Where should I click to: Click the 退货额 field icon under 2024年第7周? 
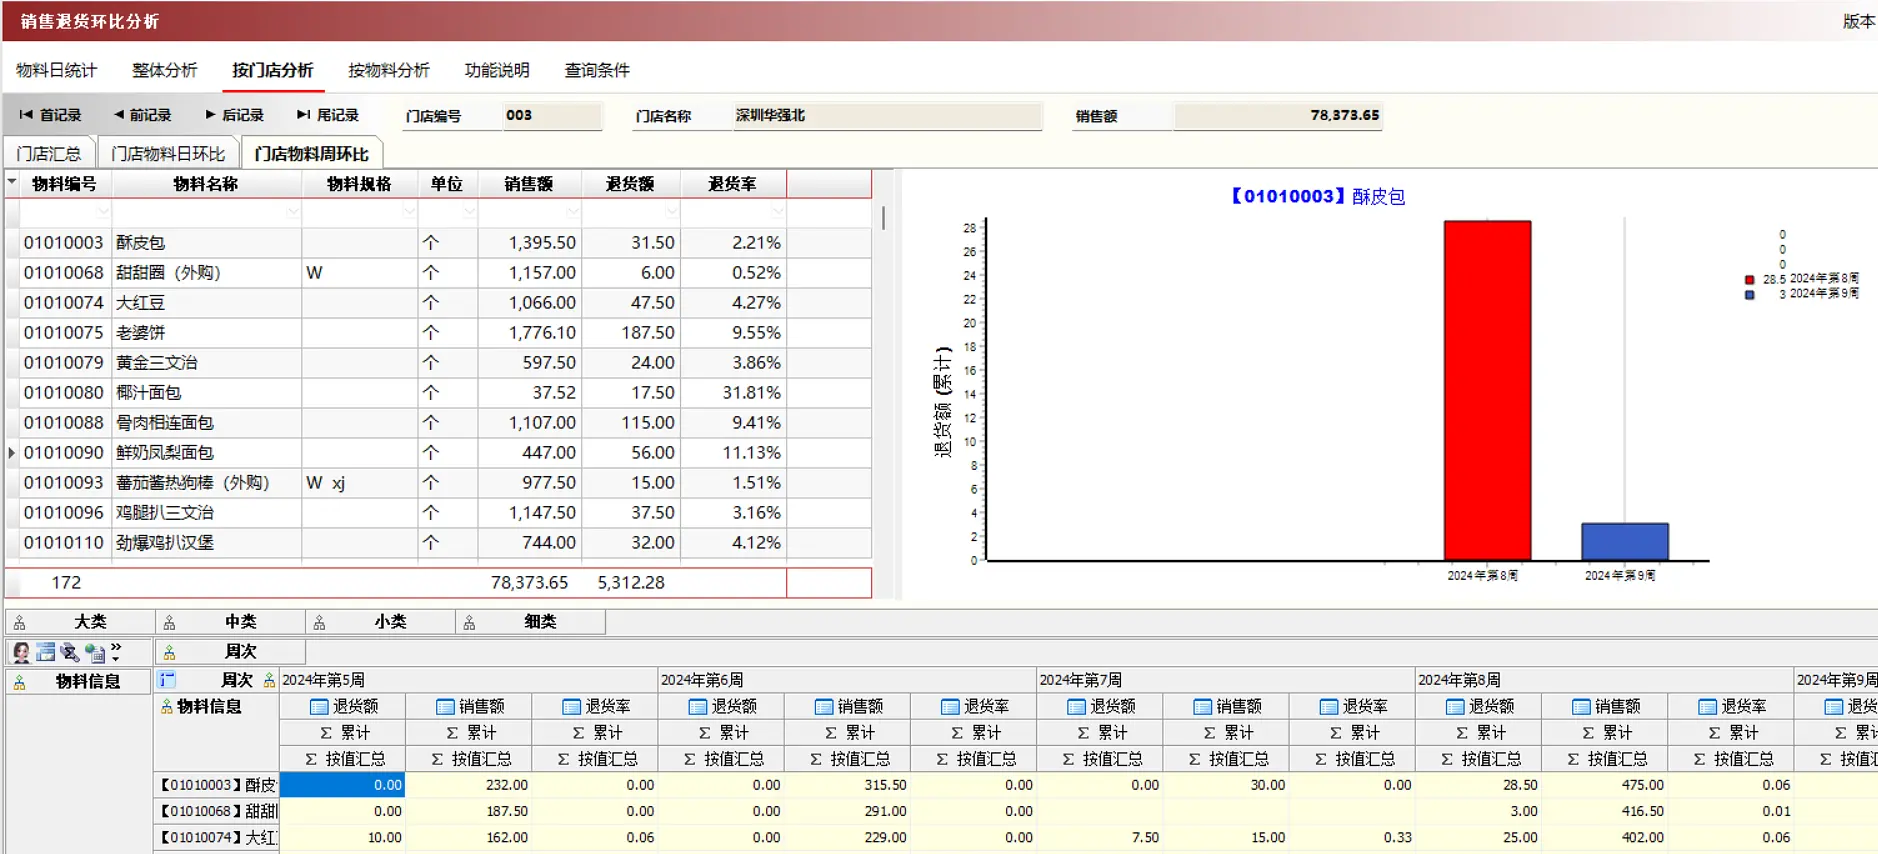(x=1076, y=707)
